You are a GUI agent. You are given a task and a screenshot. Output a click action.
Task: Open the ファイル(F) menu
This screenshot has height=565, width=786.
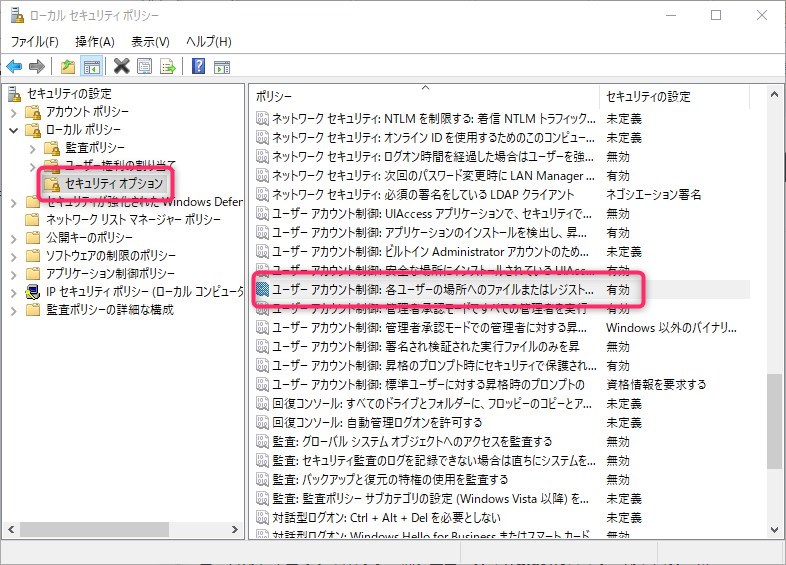tap(35, 42)
